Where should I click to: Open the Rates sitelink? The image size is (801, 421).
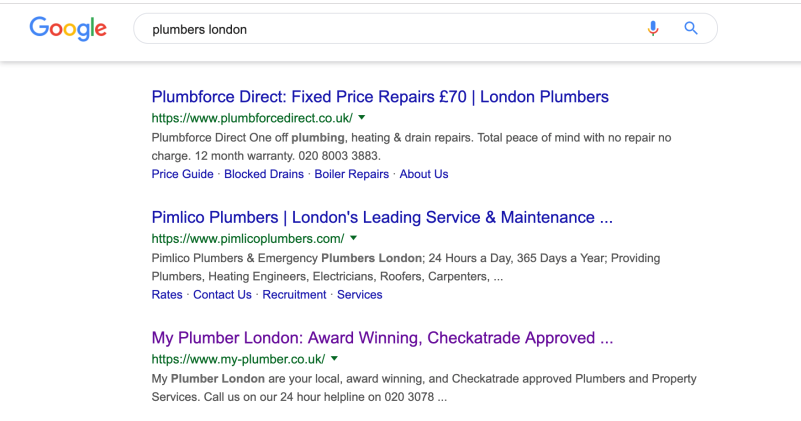click(167, 295)
